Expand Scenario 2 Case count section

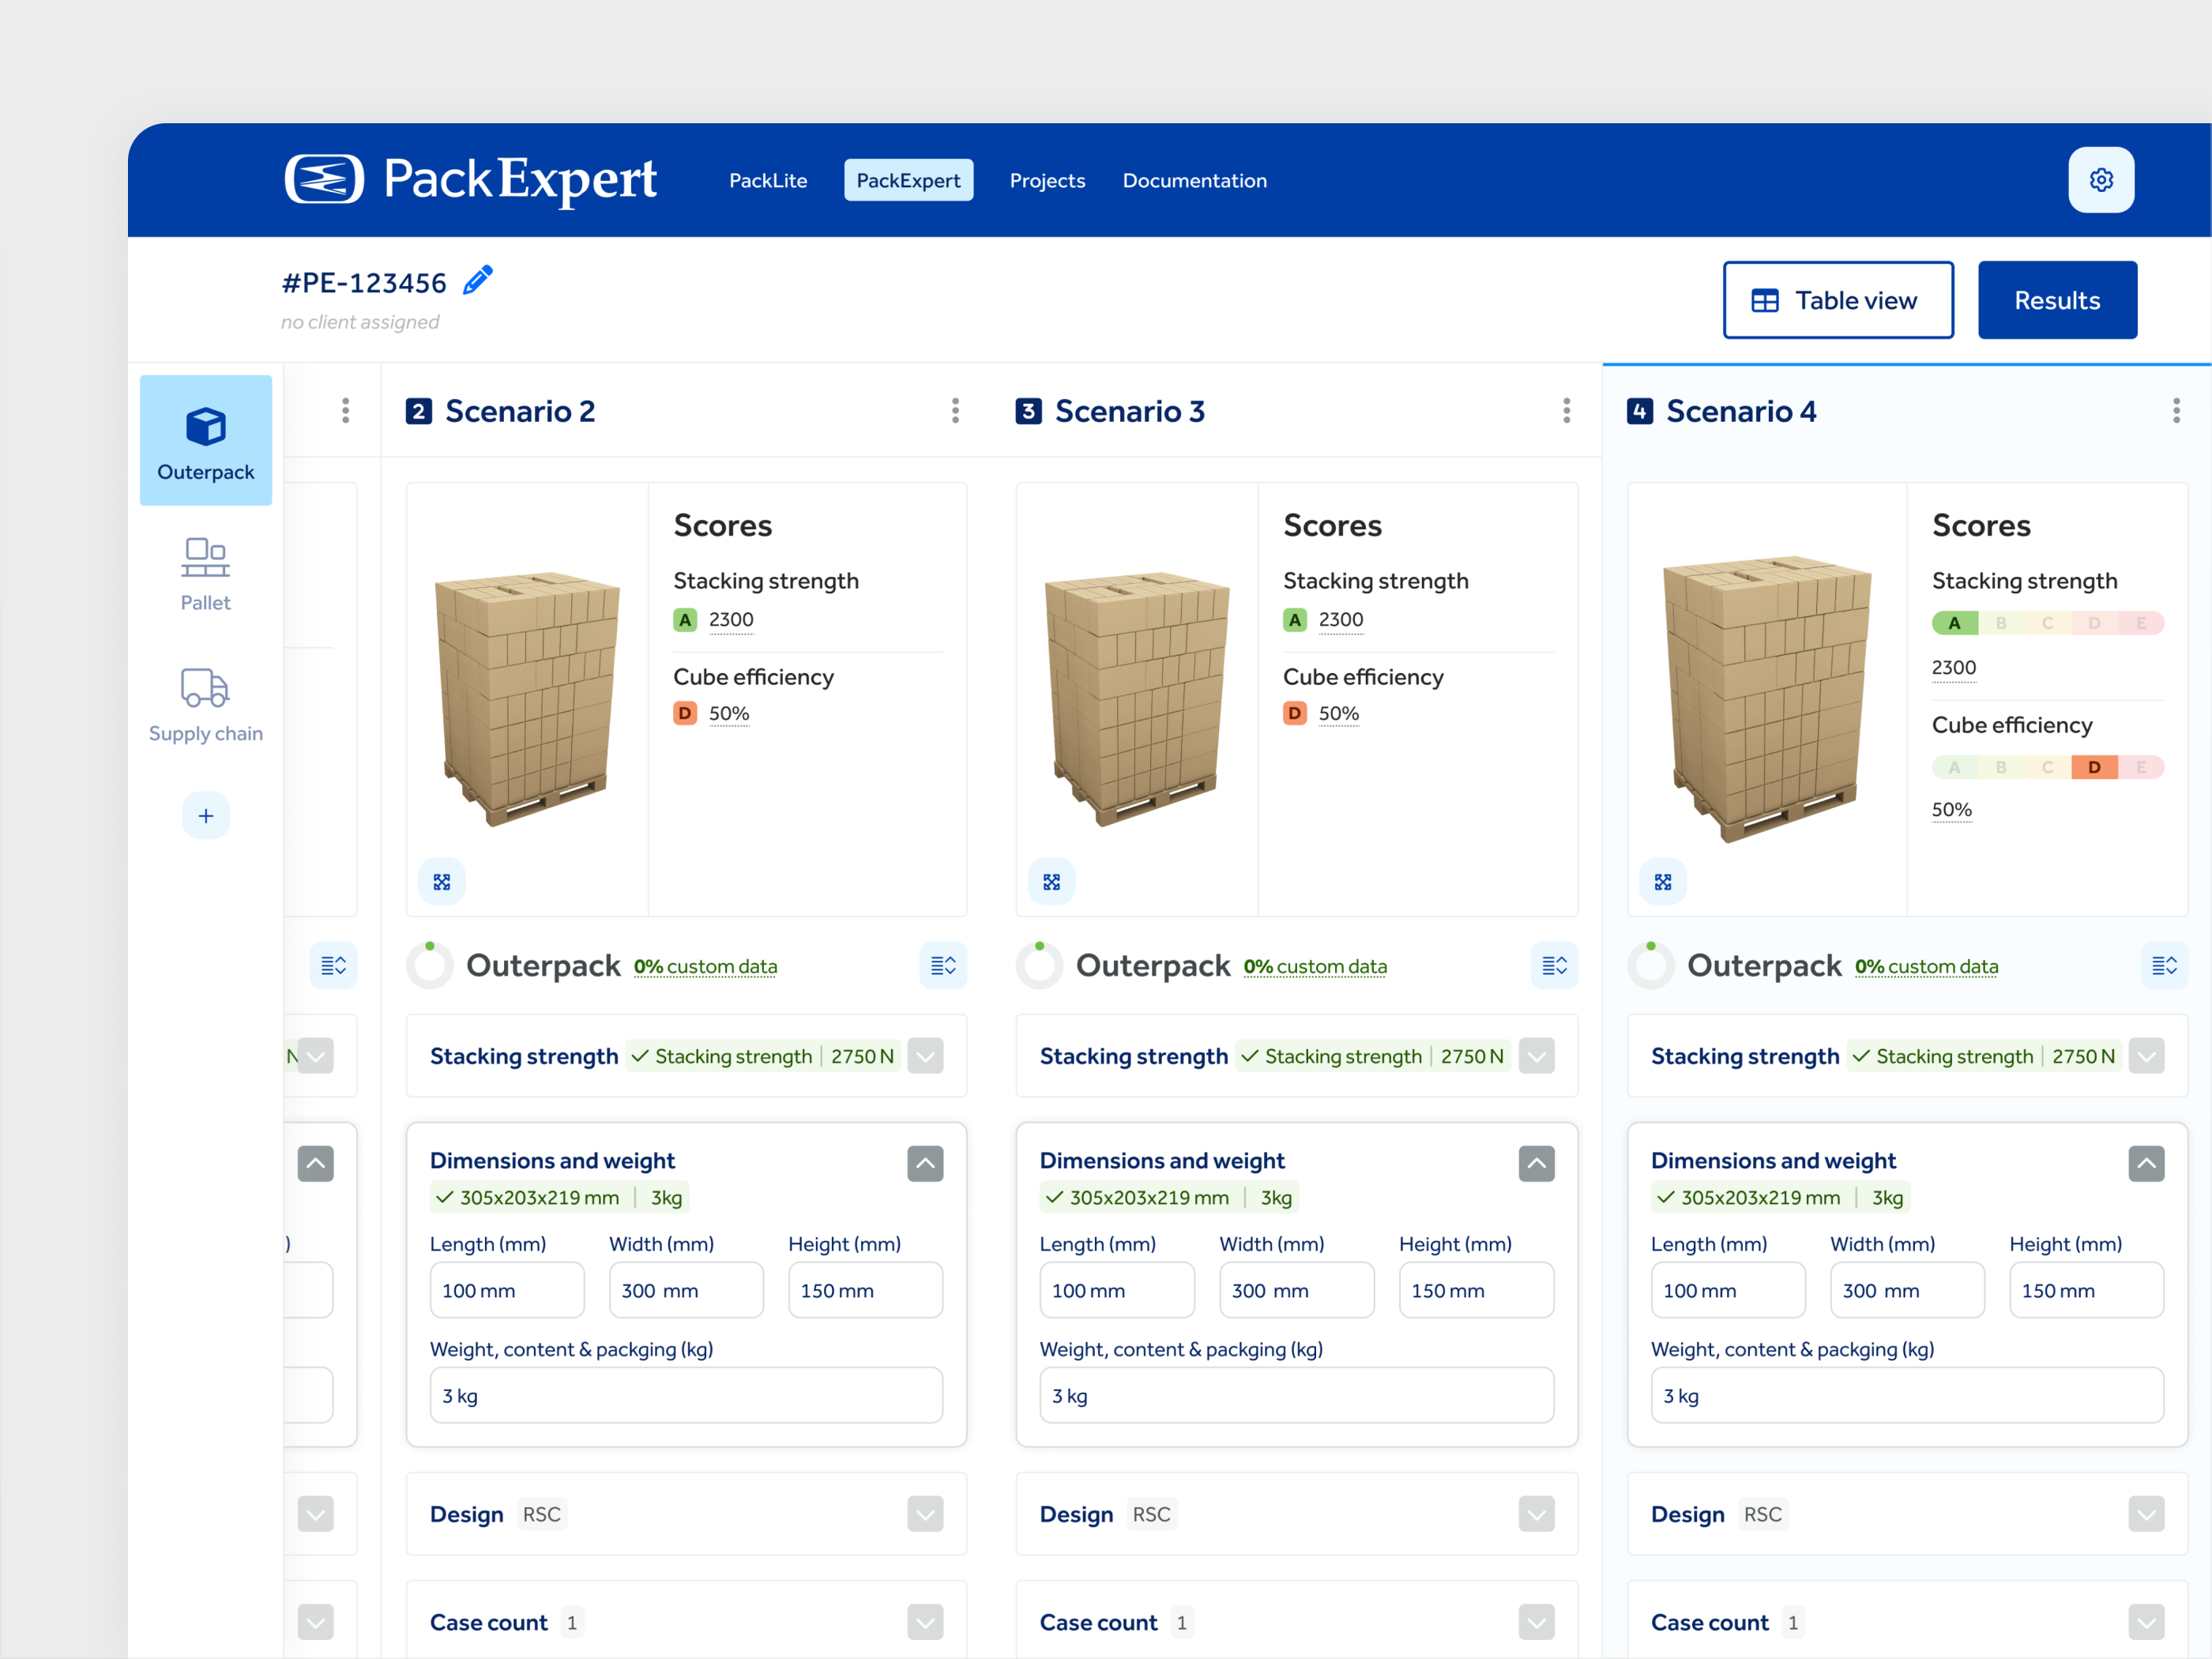point(925,1622)
